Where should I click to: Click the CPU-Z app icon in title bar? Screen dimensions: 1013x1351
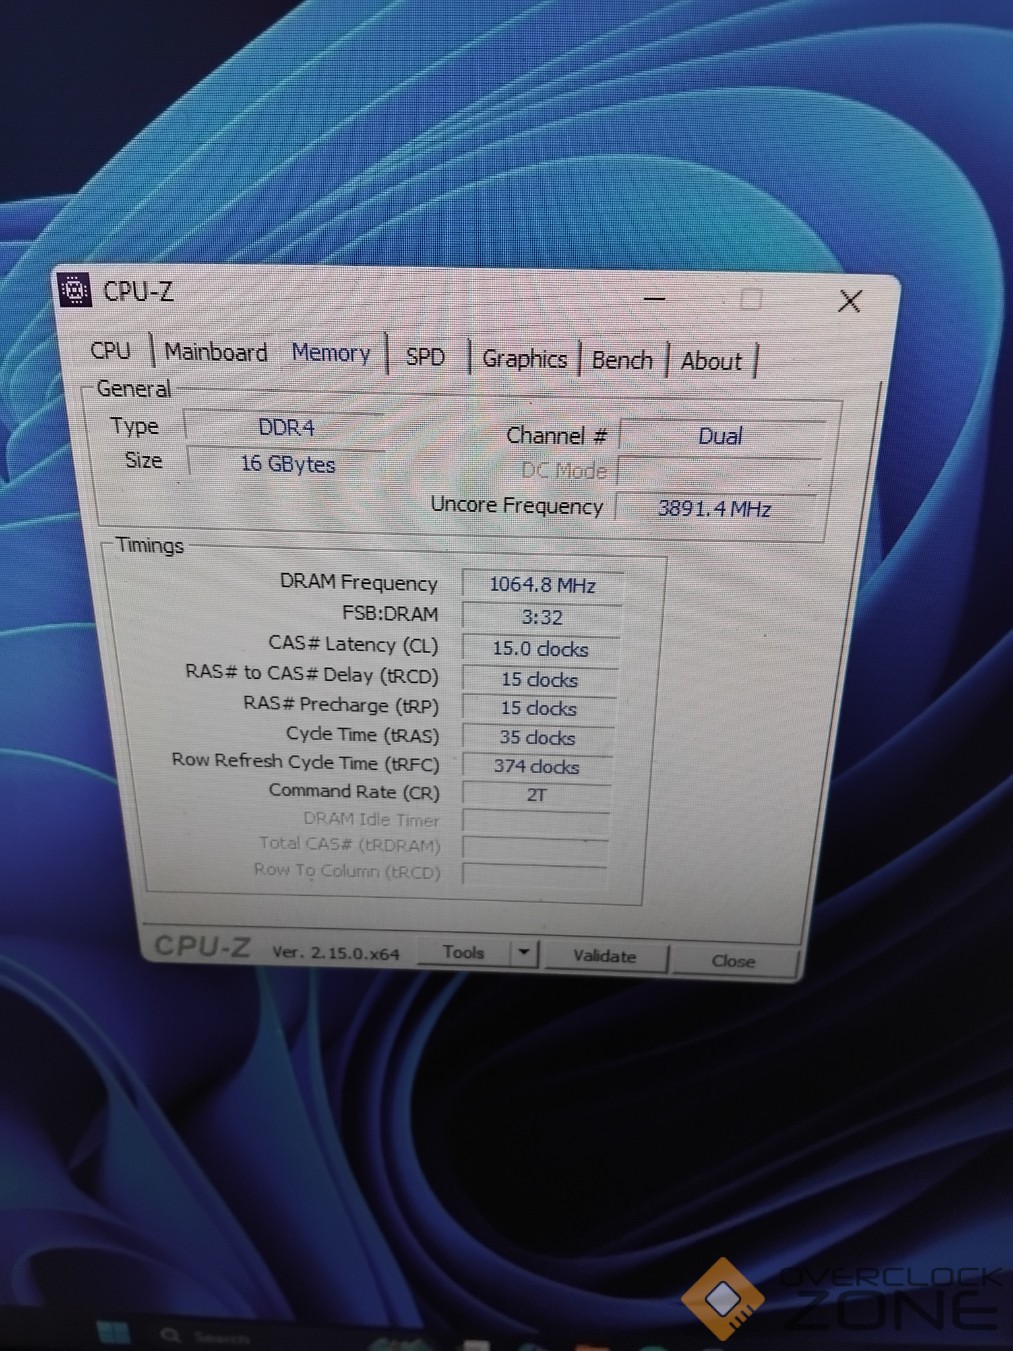pos(74,290)
